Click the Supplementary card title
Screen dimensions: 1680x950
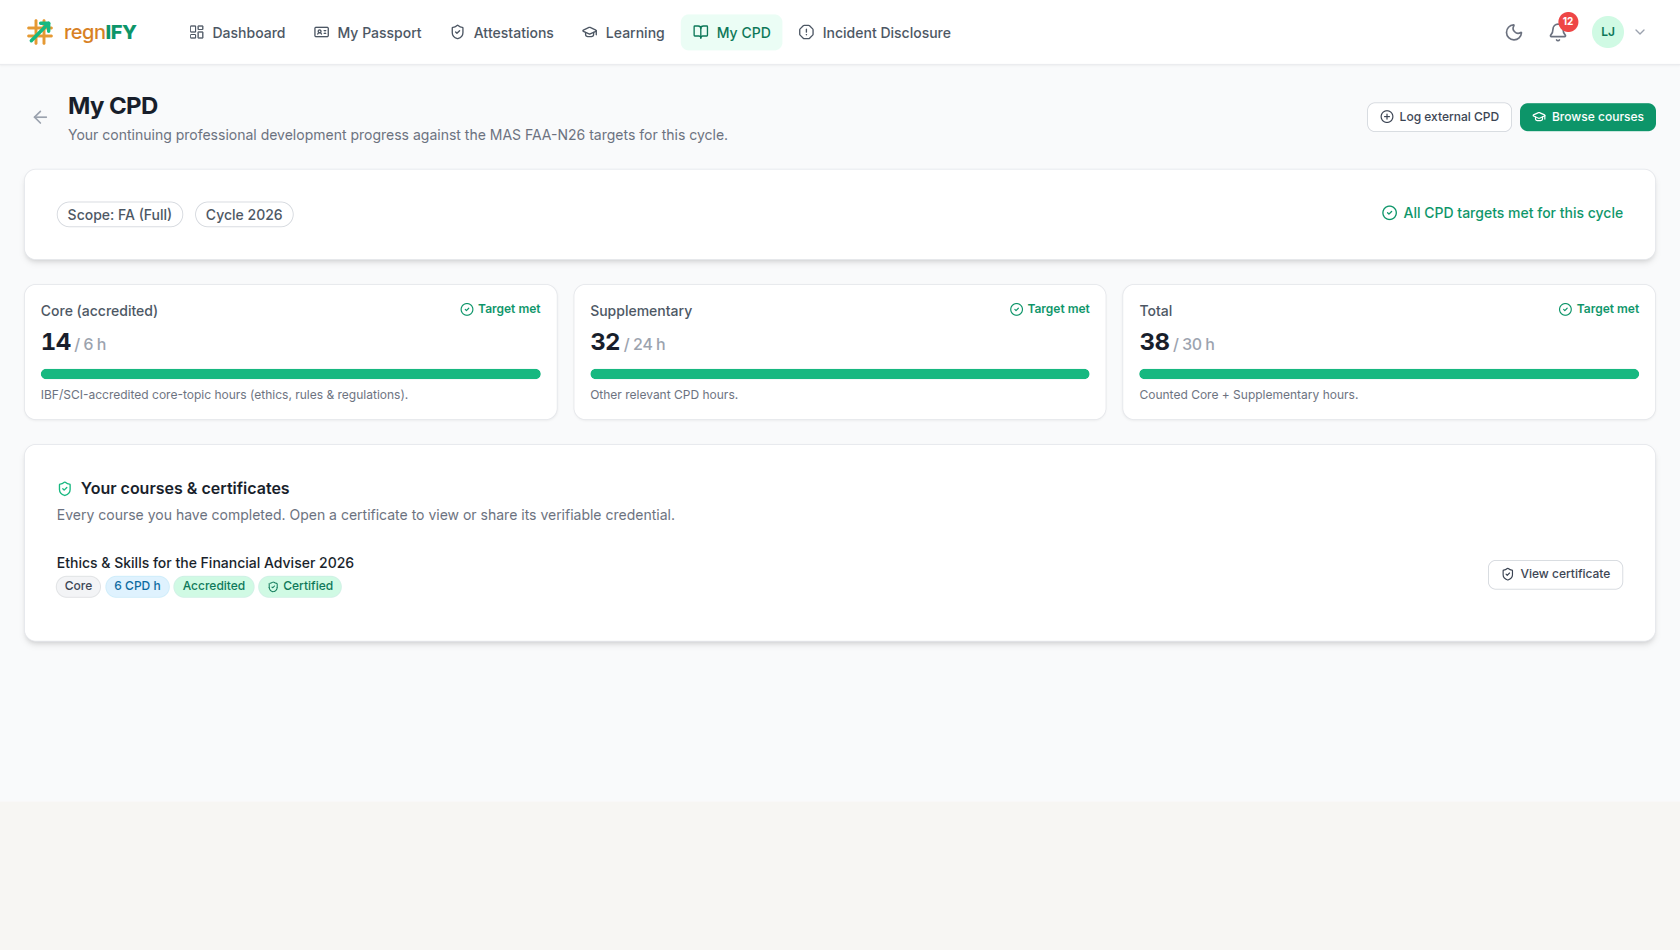click(641, 311)
